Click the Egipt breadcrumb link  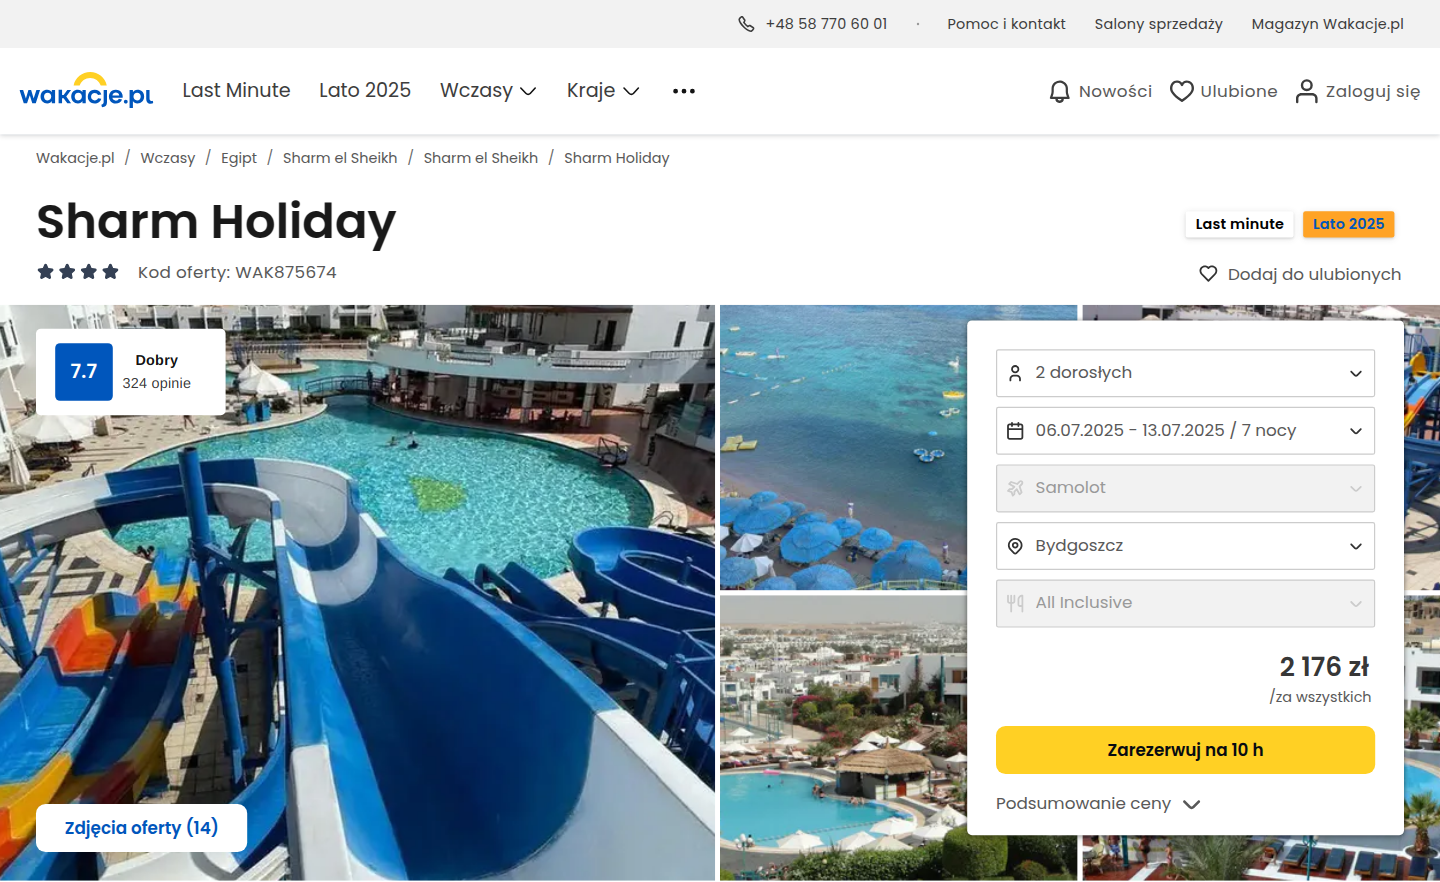(239, 158)
